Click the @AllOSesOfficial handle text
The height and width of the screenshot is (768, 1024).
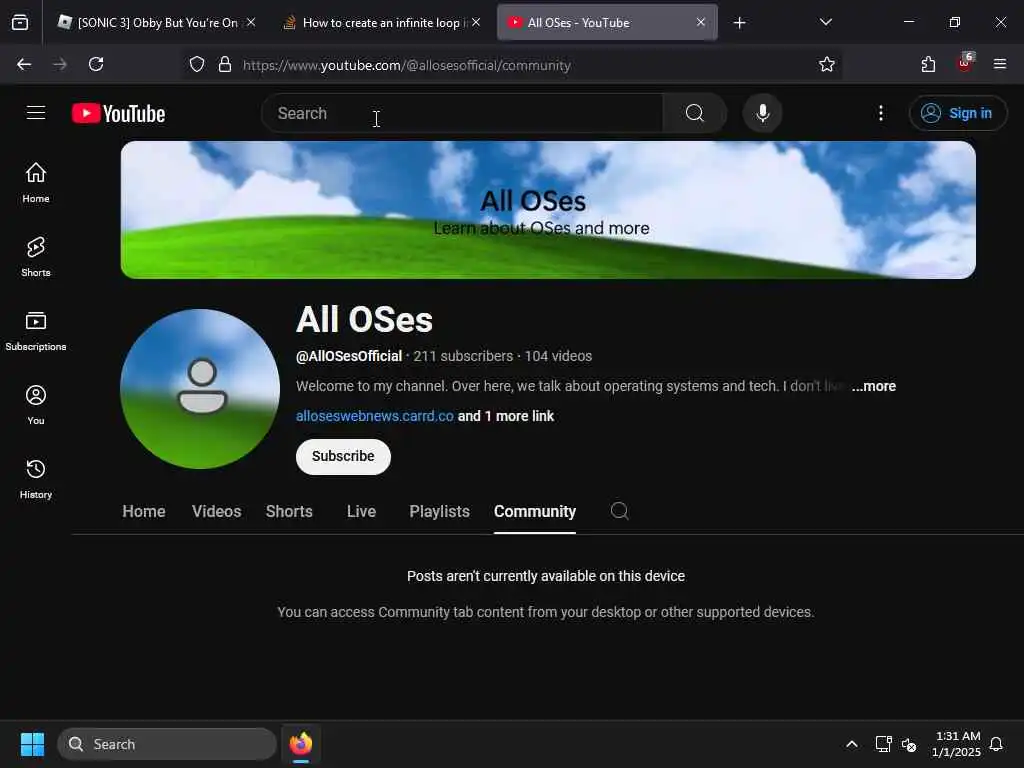(x=349, y=356)
